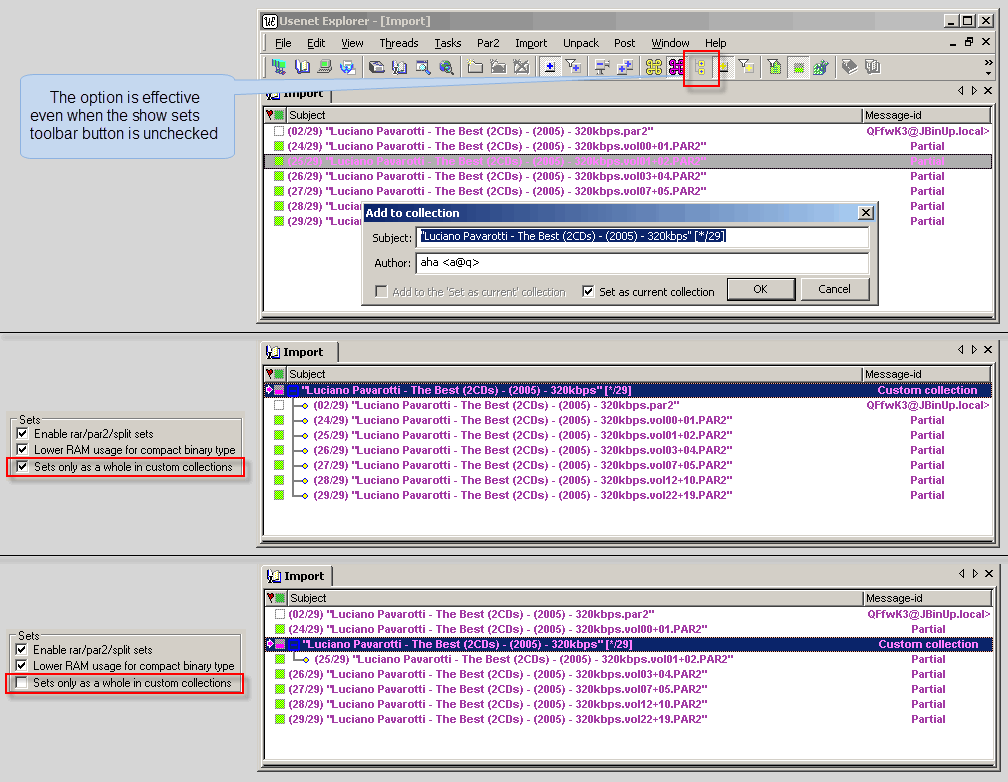
Task: Uncheck the ticked Sets only as a whole option
Action: click(x=23, y=467)
